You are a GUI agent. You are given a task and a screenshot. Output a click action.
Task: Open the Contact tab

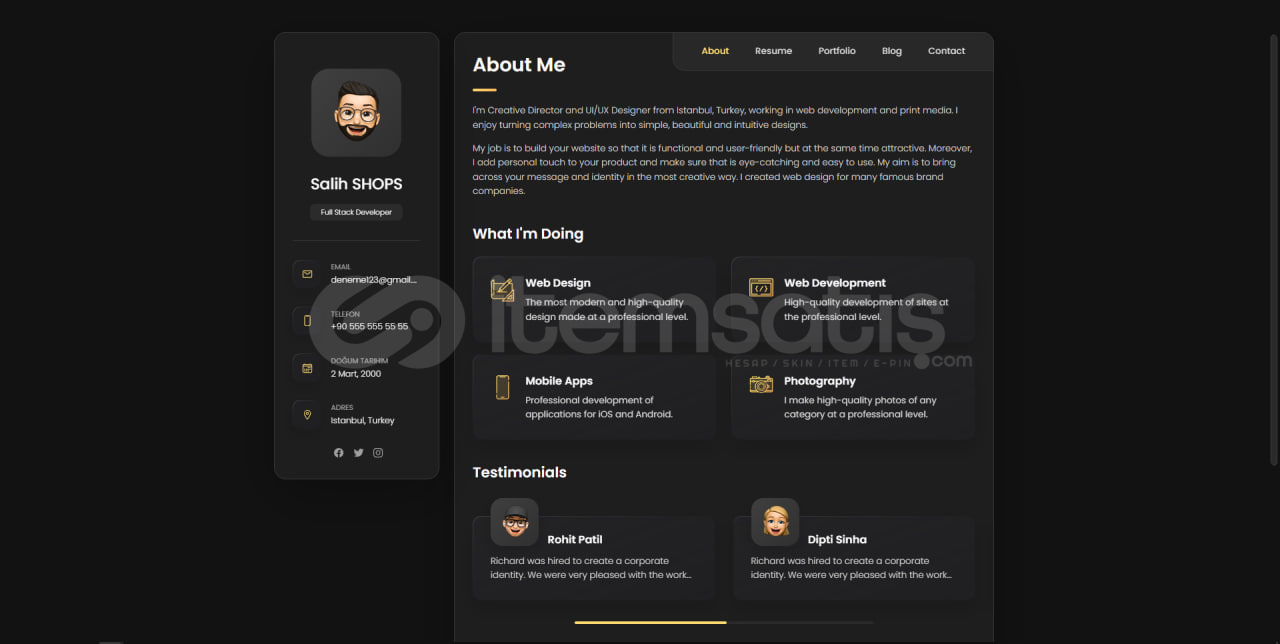(x=946, y=51)
